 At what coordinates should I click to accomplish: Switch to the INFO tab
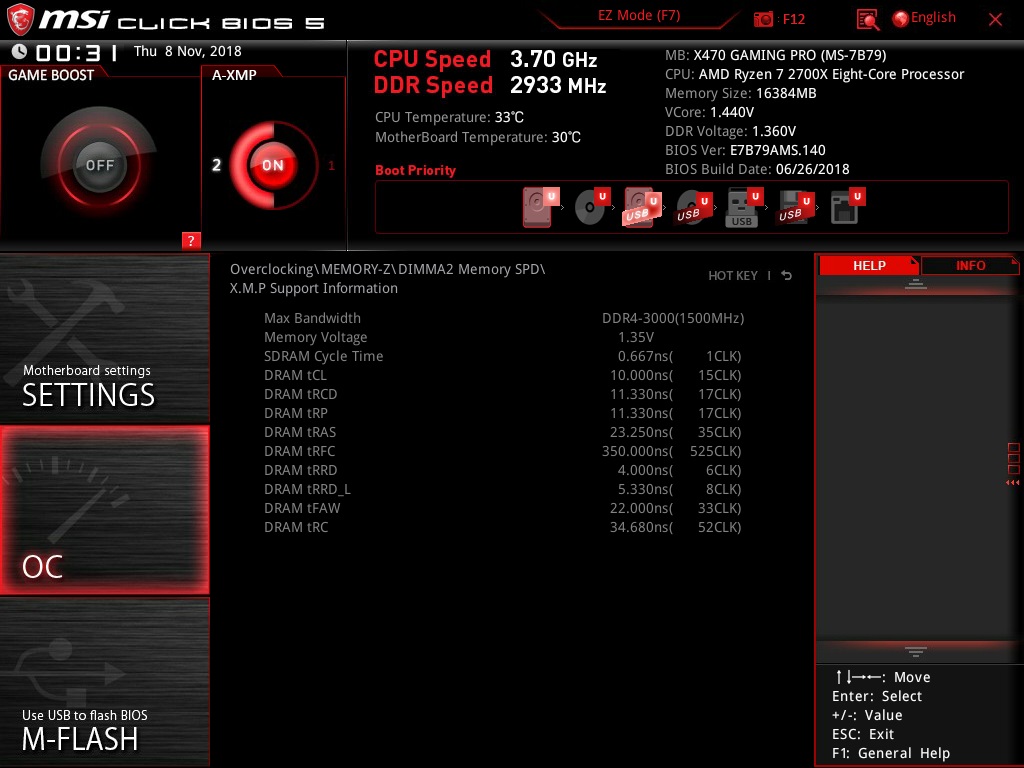(x=970, y=265)
